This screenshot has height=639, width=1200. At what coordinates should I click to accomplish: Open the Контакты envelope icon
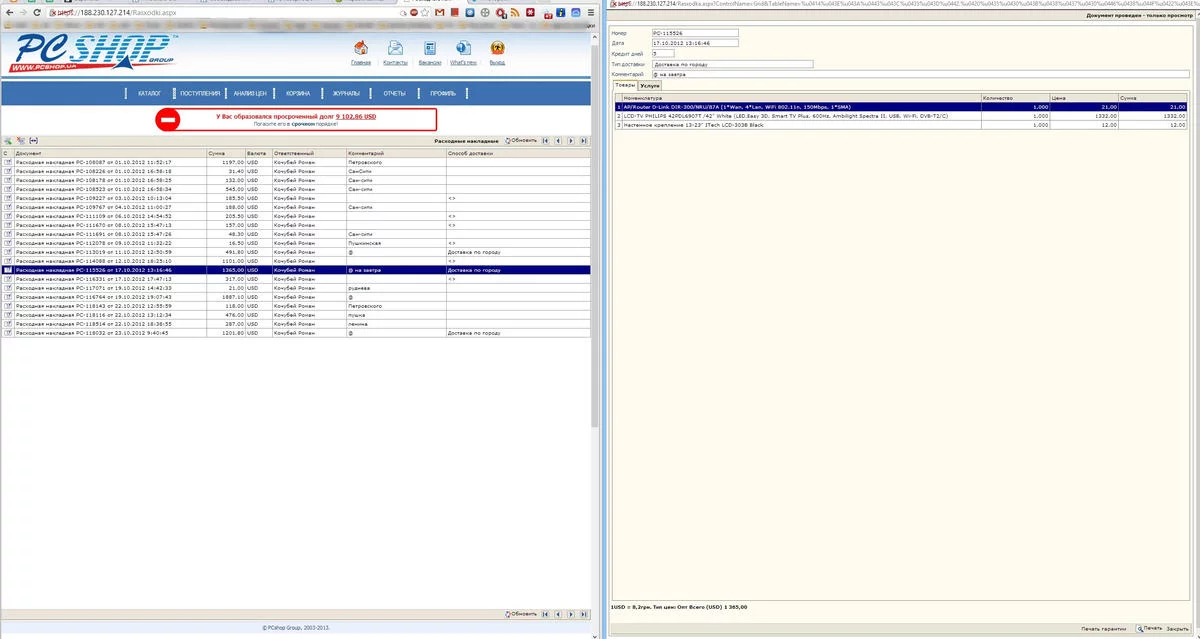pyautogui.click(x=395, y=49)
